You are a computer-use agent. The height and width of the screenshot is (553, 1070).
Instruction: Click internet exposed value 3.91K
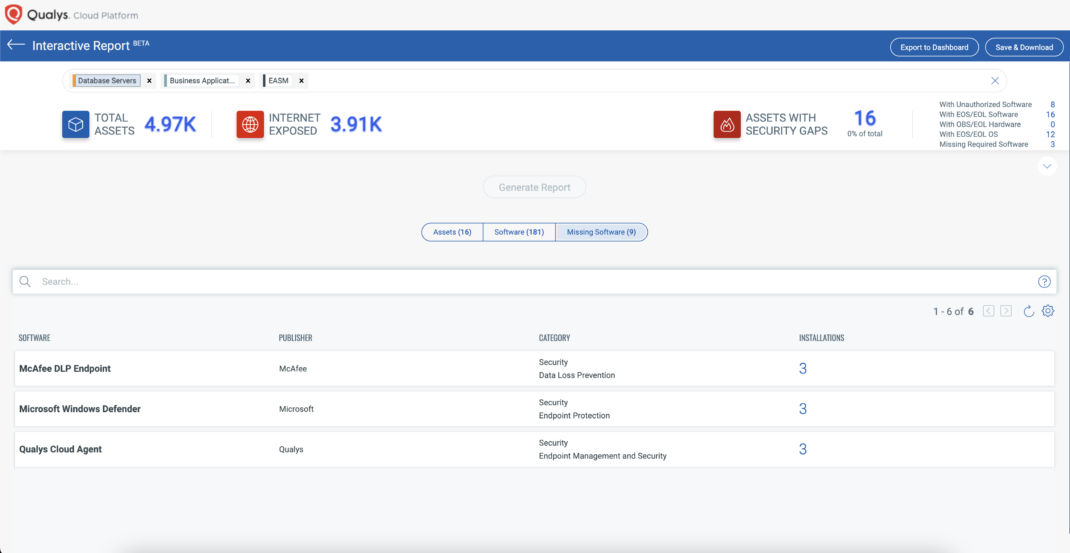356,124
